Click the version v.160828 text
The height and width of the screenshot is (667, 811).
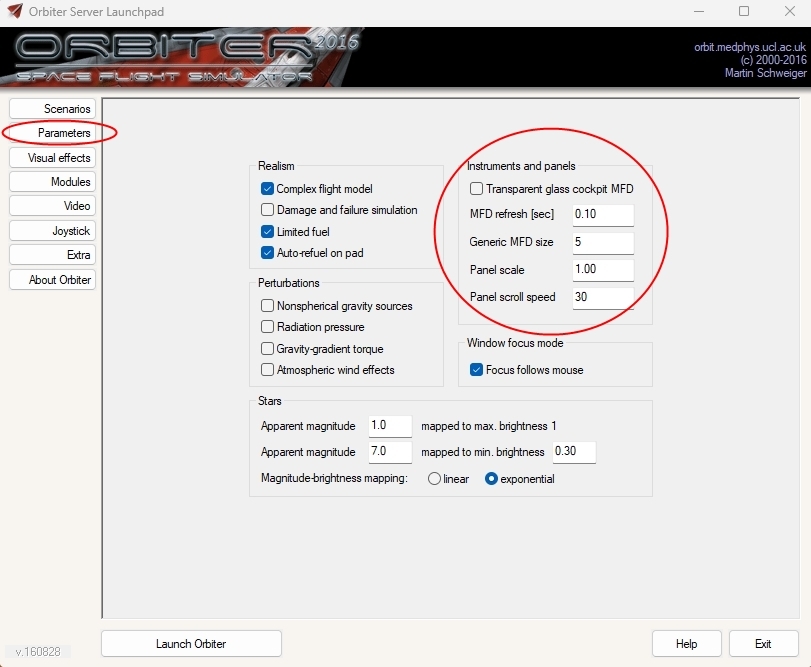pyautogui.click(x=38, y=651)
